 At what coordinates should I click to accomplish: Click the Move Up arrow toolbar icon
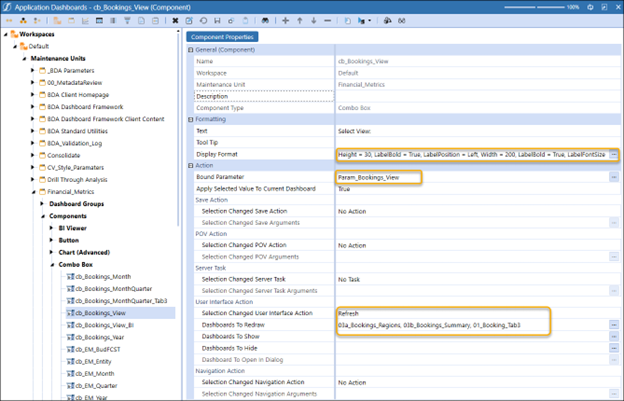coord(300,21)
